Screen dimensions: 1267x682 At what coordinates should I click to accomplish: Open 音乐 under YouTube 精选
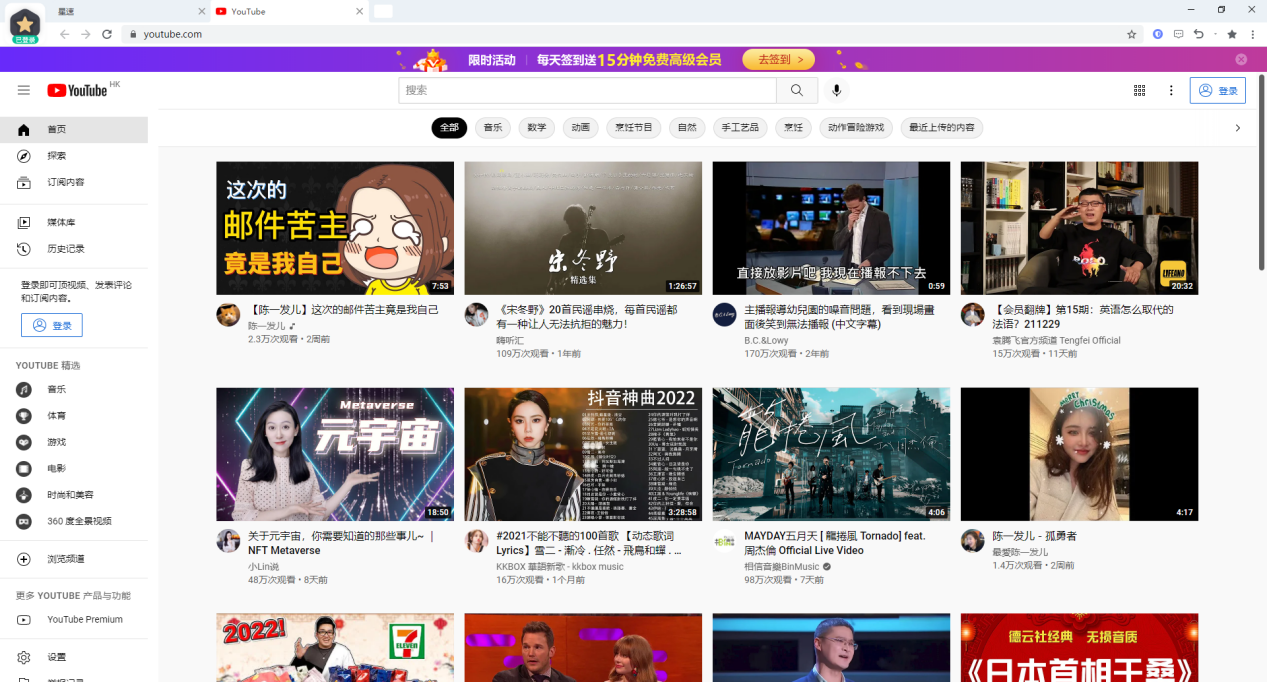[74, 389]
